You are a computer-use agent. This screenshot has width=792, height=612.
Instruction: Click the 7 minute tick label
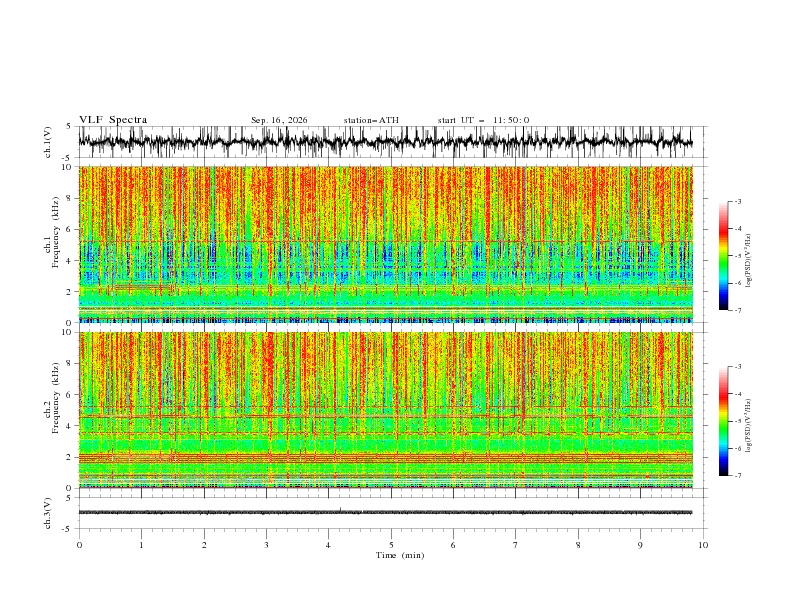tap(516, 545)
